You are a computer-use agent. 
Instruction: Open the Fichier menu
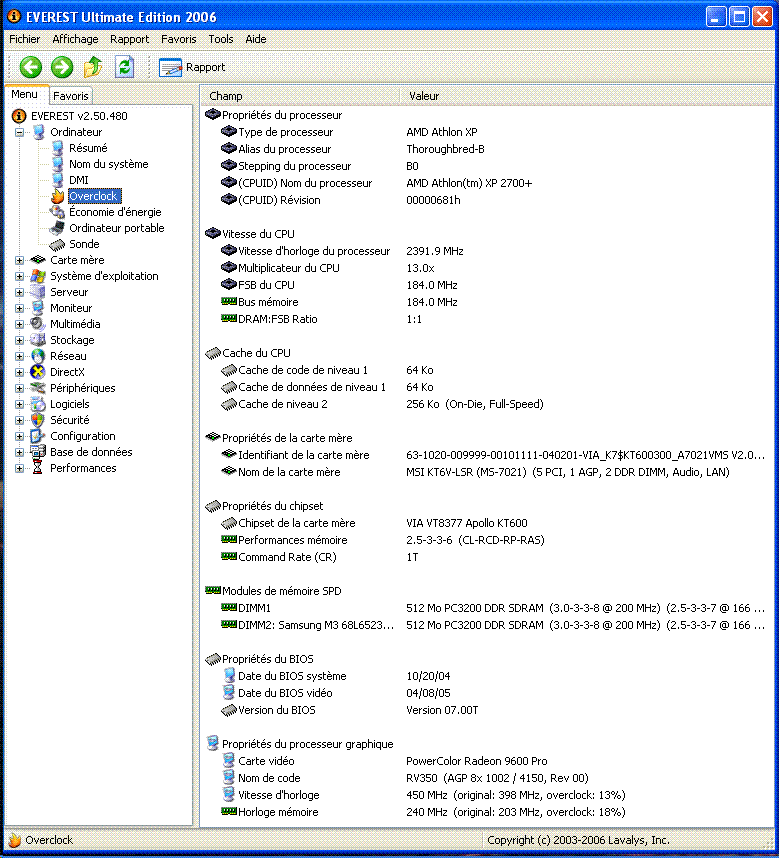tap(25, 39)
